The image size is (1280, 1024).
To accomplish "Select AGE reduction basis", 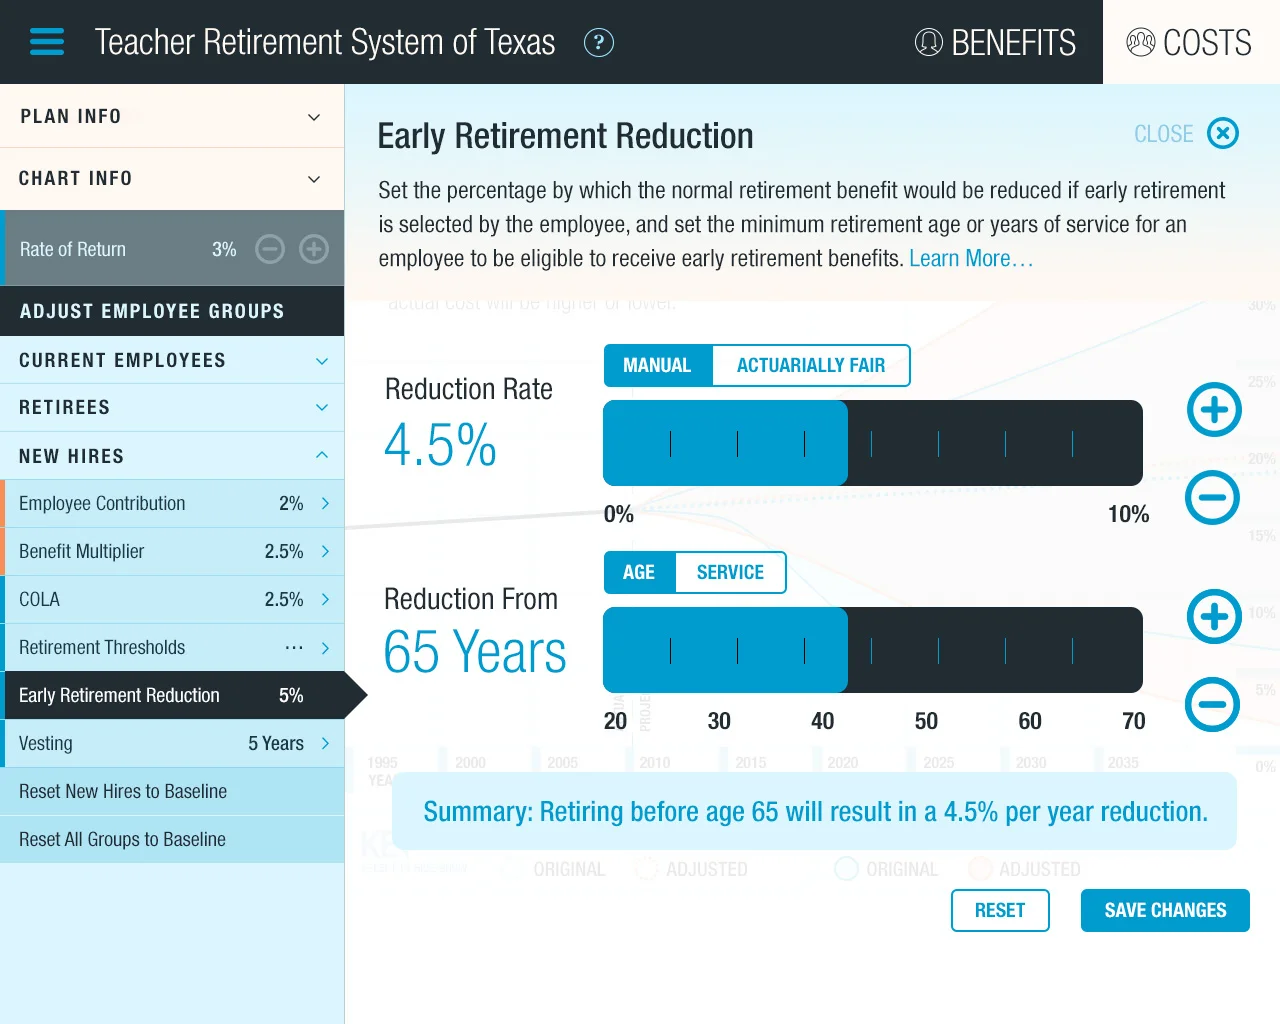I will click(639, 572).
